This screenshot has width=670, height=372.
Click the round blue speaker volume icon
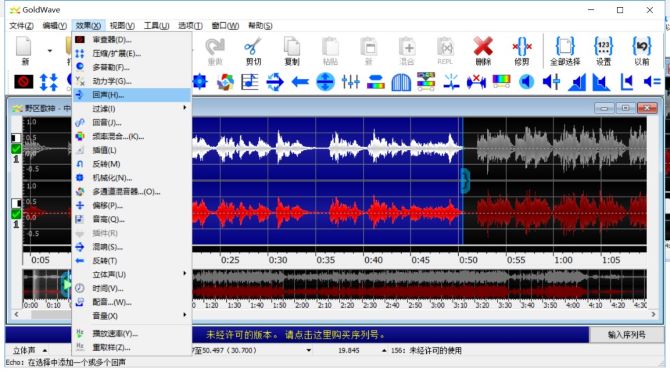526,82
